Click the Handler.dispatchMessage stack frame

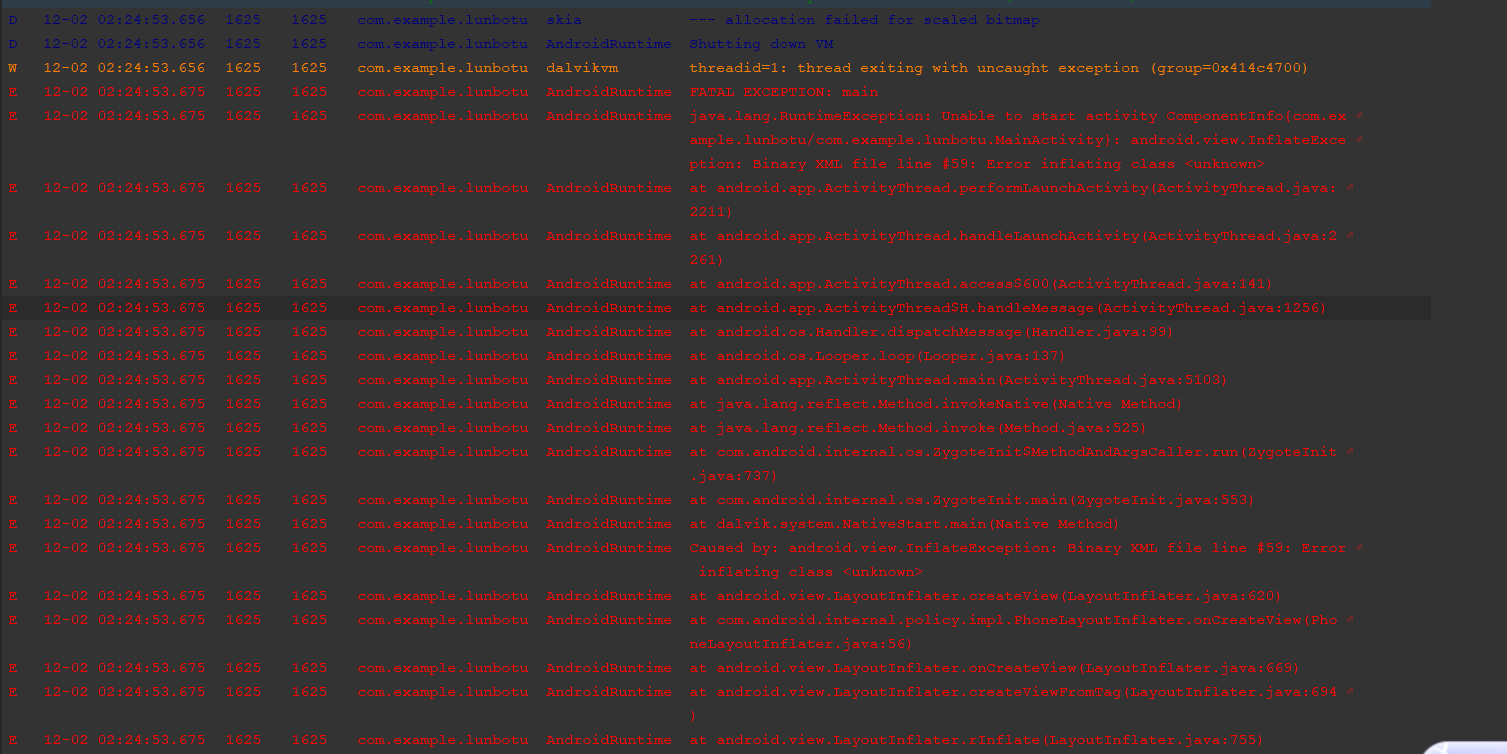pyautogui.click(x=931, y=332)
